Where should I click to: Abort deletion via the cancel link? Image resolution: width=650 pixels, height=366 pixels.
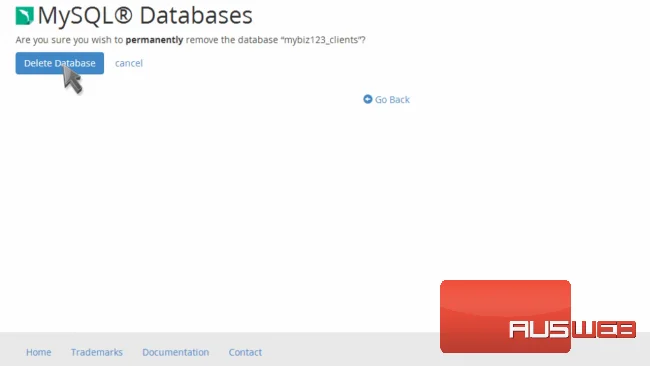pyautogui.click(x=129, y=63)
